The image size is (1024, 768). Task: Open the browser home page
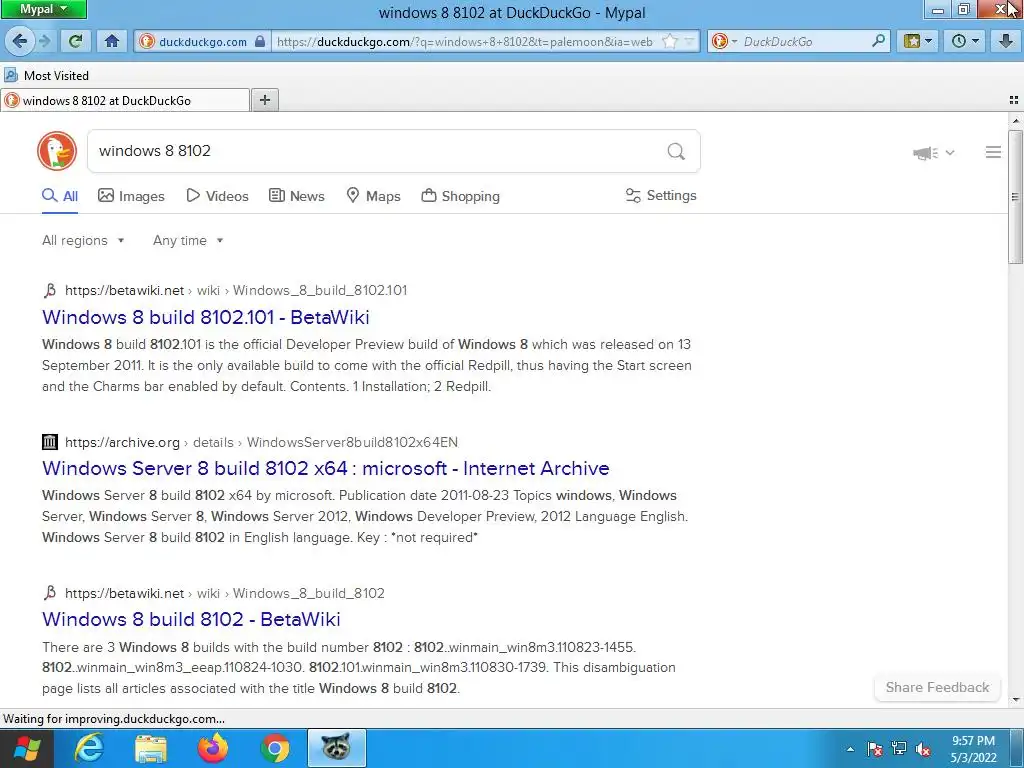pyautogui.click(x=112, y=42)
